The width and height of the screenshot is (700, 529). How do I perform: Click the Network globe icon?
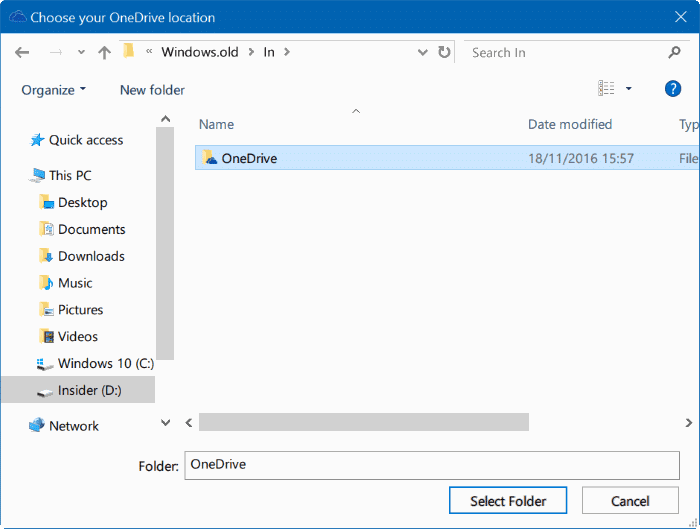(x=37, y=425)
